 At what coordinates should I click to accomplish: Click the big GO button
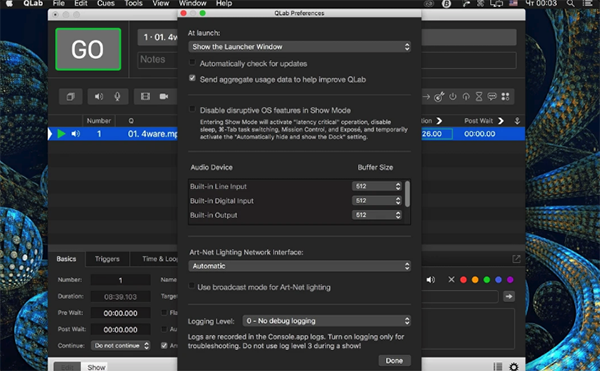coord(88,49)
